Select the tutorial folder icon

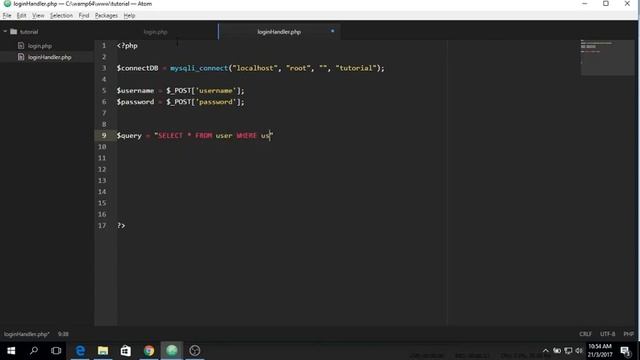(13, 31)
